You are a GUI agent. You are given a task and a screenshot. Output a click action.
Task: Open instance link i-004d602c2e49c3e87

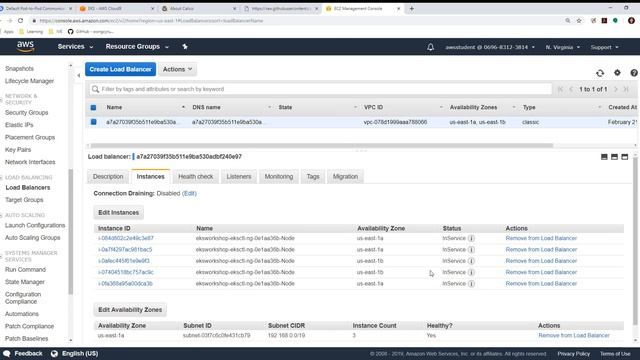click(126, 238)
